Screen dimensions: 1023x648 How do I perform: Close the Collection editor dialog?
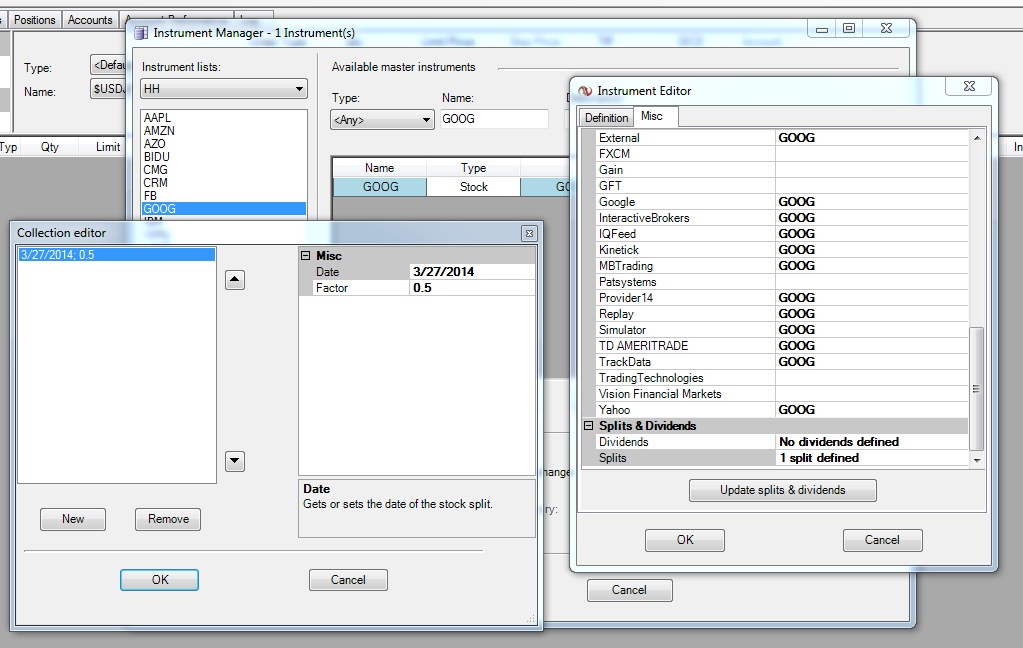[530, 233]
